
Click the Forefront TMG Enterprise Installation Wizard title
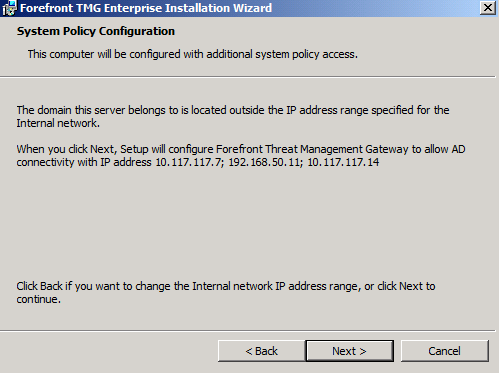tap(146, 8)
